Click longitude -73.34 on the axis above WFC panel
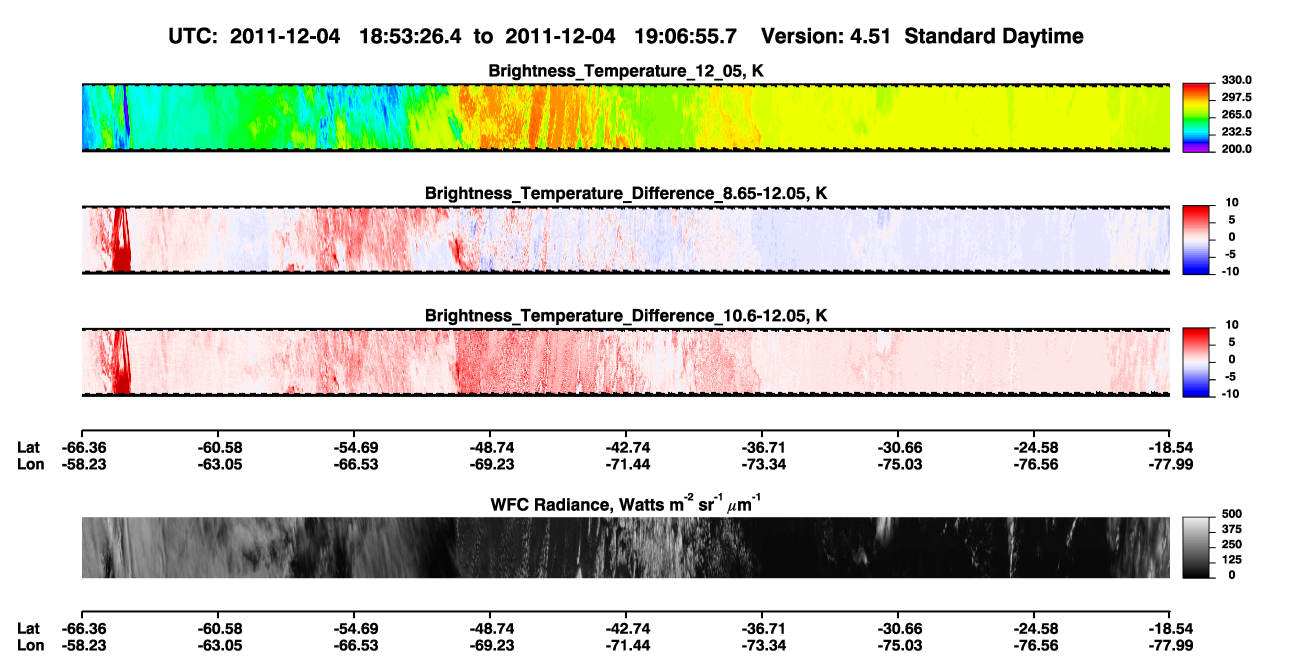The width and height of the screenshot is (1300, 667). (x=762, y=464)
